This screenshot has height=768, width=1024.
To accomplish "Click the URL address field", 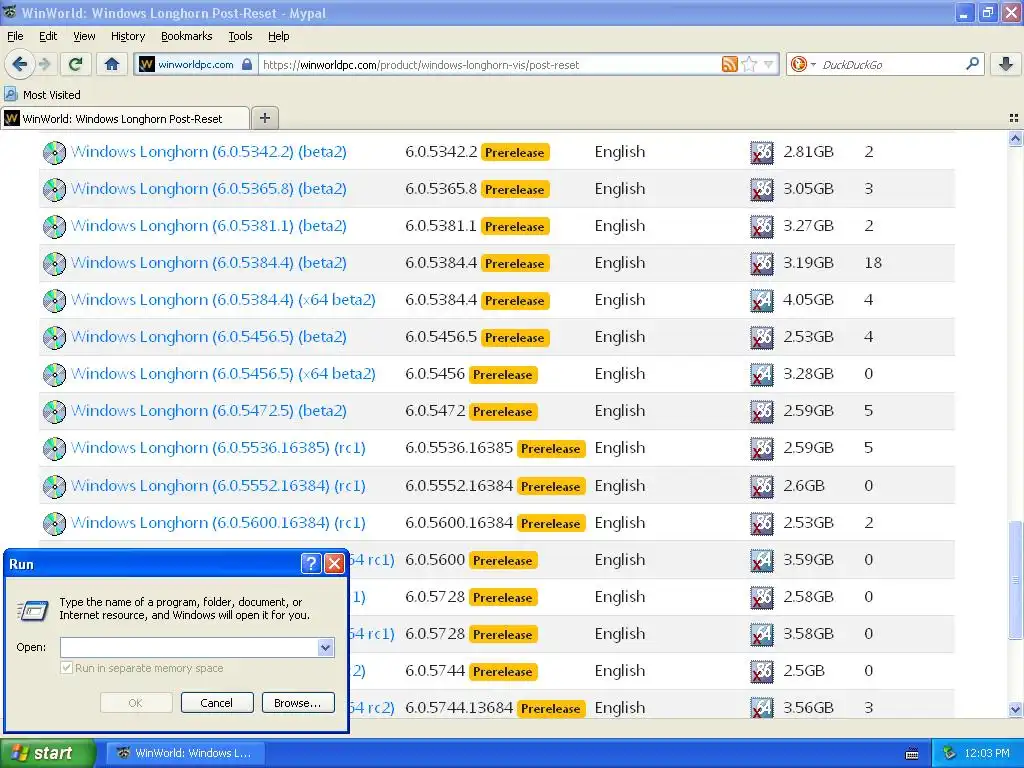I will [488, 64].
